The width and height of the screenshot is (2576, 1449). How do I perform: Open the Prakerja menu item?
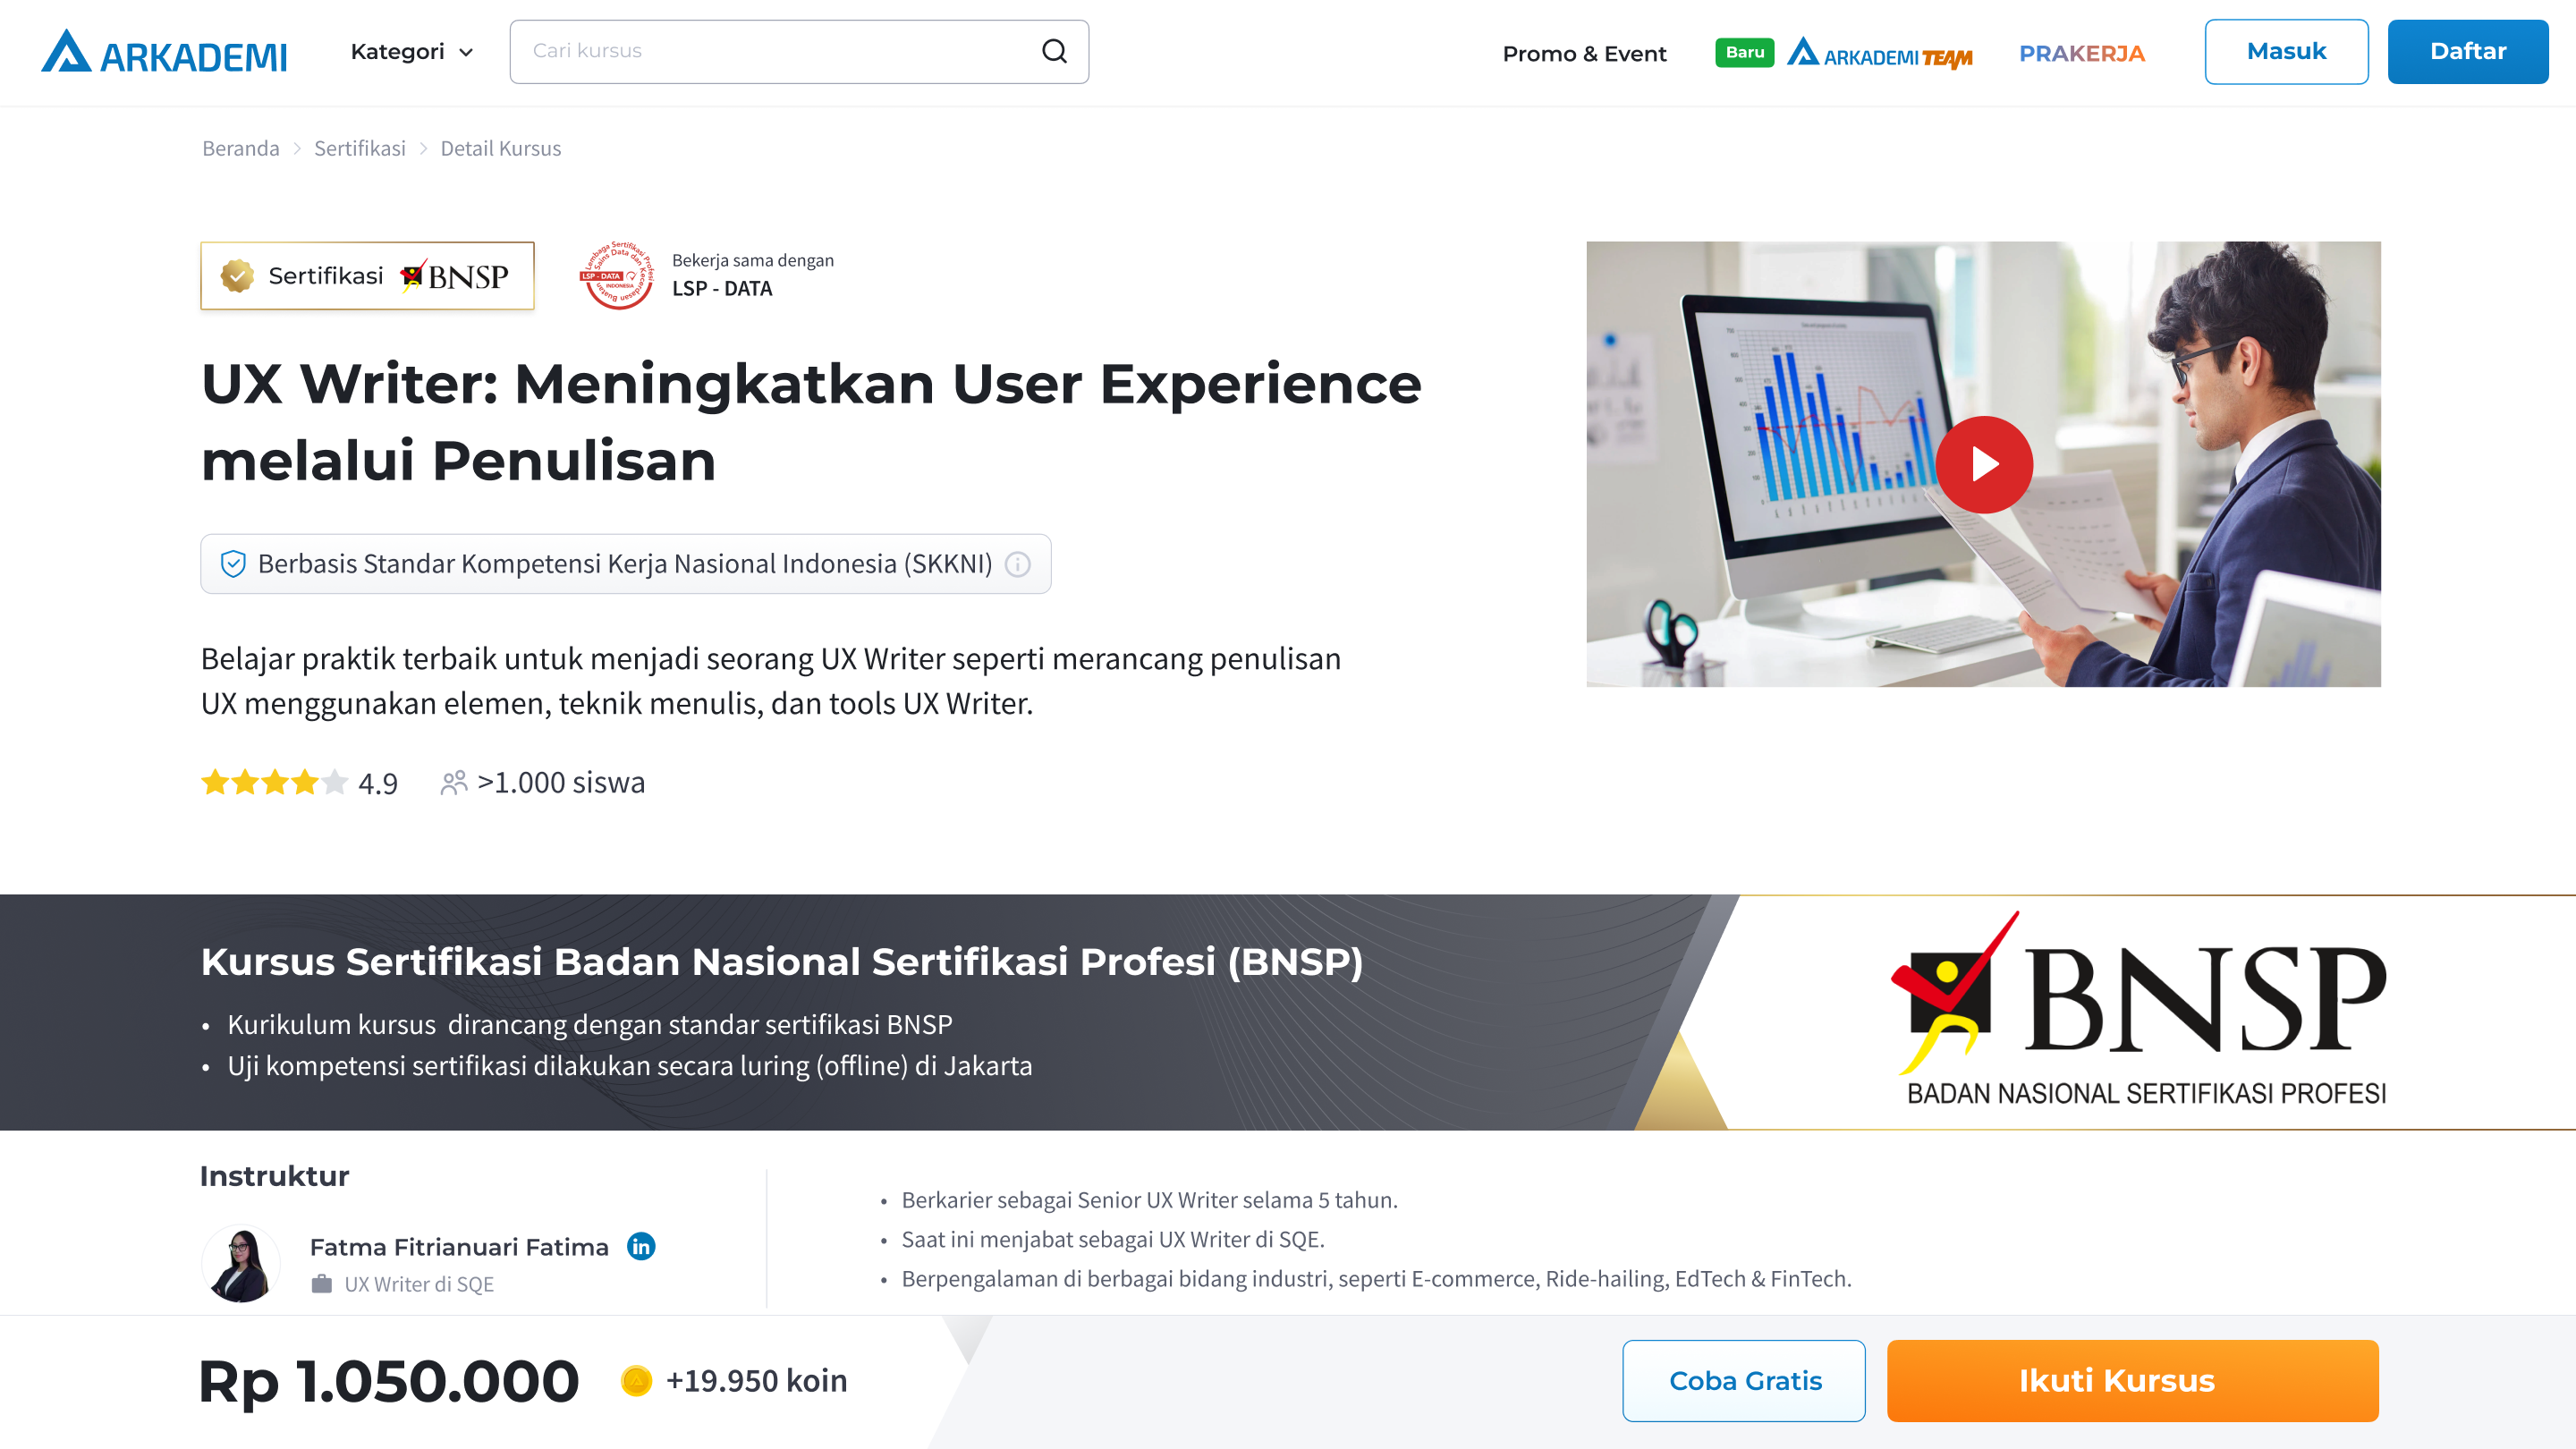click(2082, 53)
